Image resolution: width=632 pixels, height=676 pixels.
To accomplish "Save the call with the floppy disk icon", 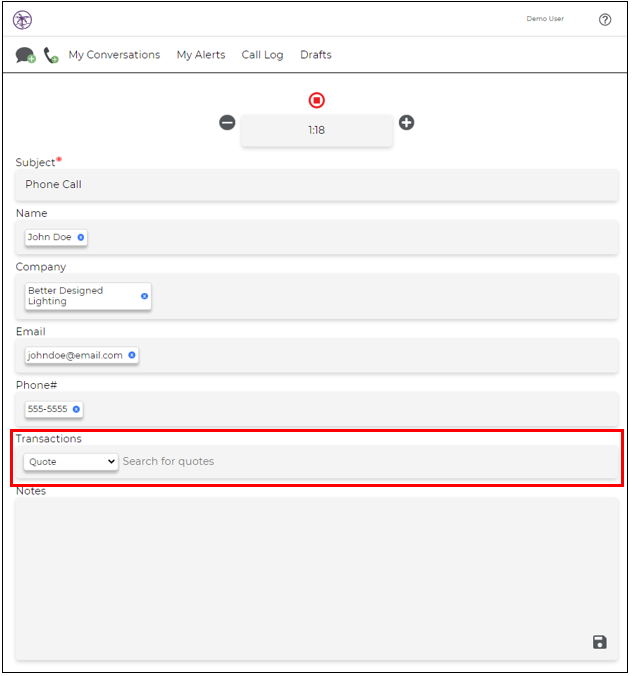I will pyautogui.click(x=600, y=642).
